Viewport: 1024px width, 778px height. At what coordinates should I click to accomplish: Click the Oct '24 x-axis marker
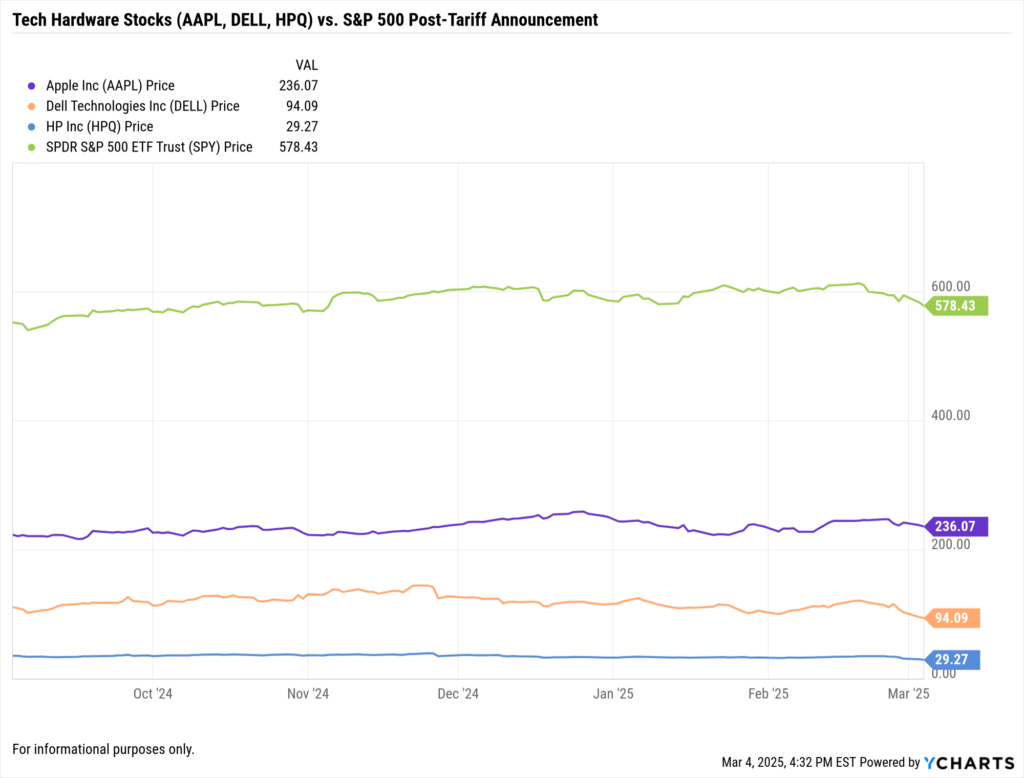pos(154,693)
